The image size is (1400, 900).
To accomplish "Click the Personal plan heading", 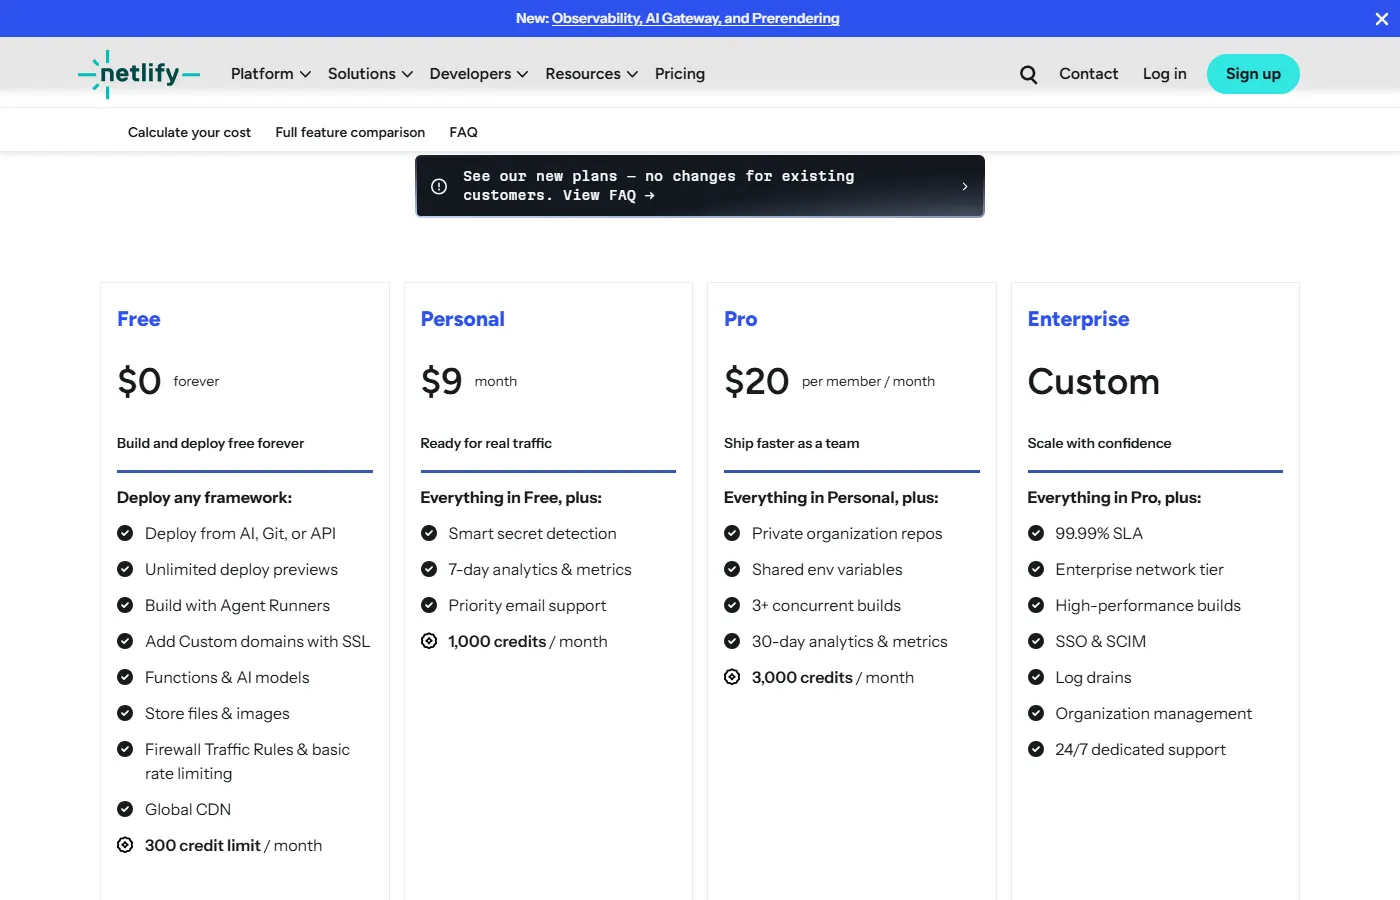I will [x=462, y=319].
